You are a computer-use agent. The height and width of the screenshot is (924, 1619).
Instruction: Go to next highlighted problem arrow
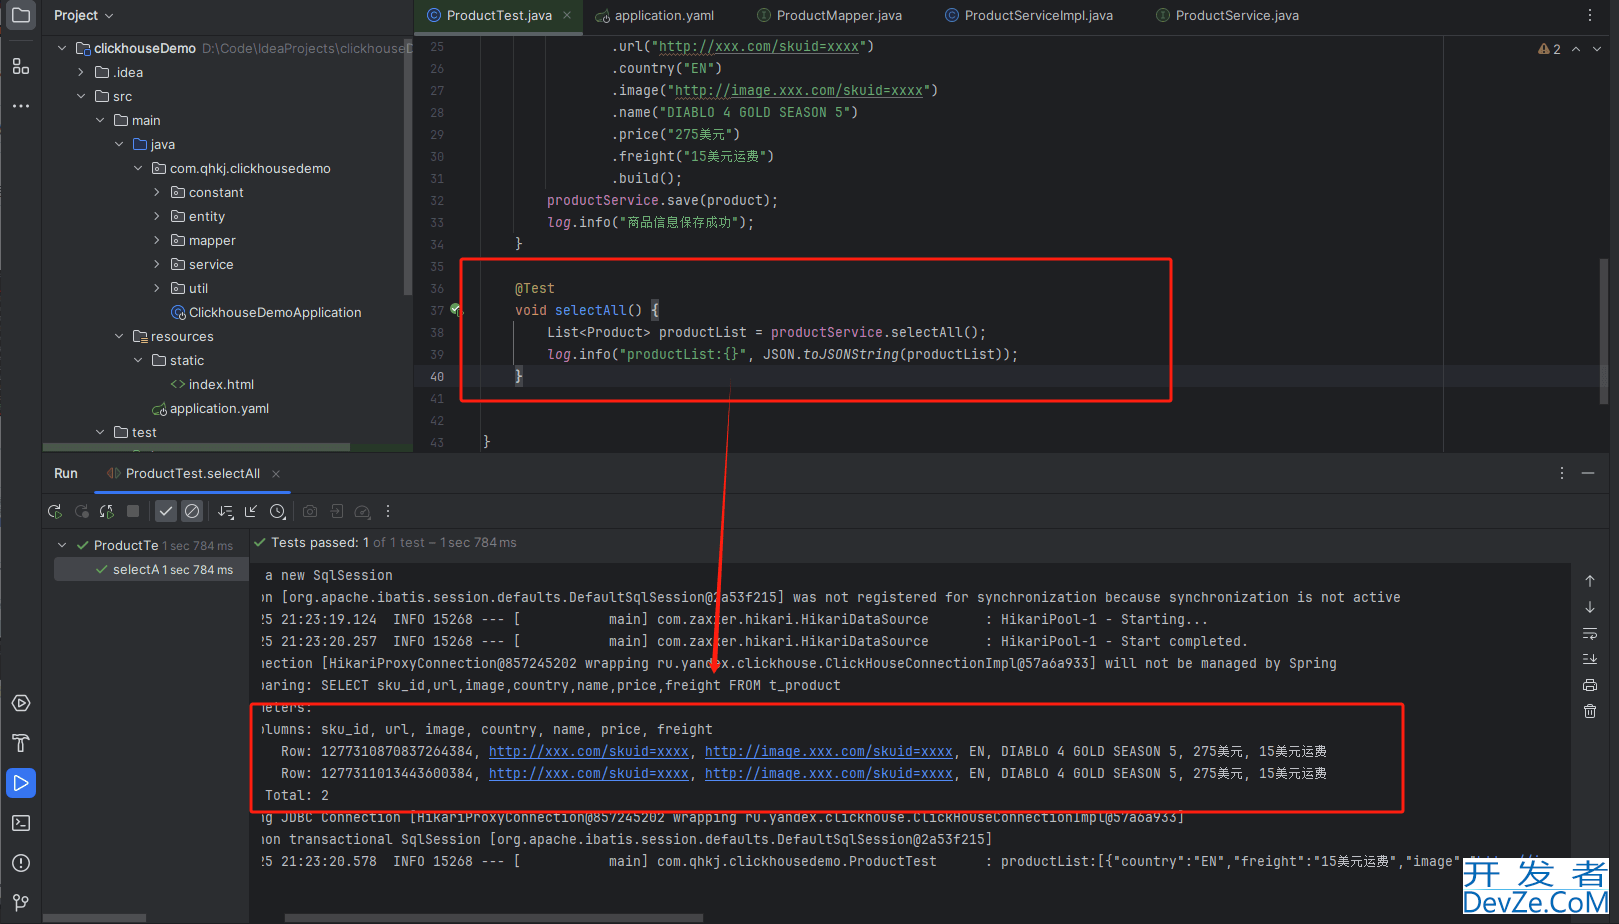pyautogui.click(x=1597, y=49)
